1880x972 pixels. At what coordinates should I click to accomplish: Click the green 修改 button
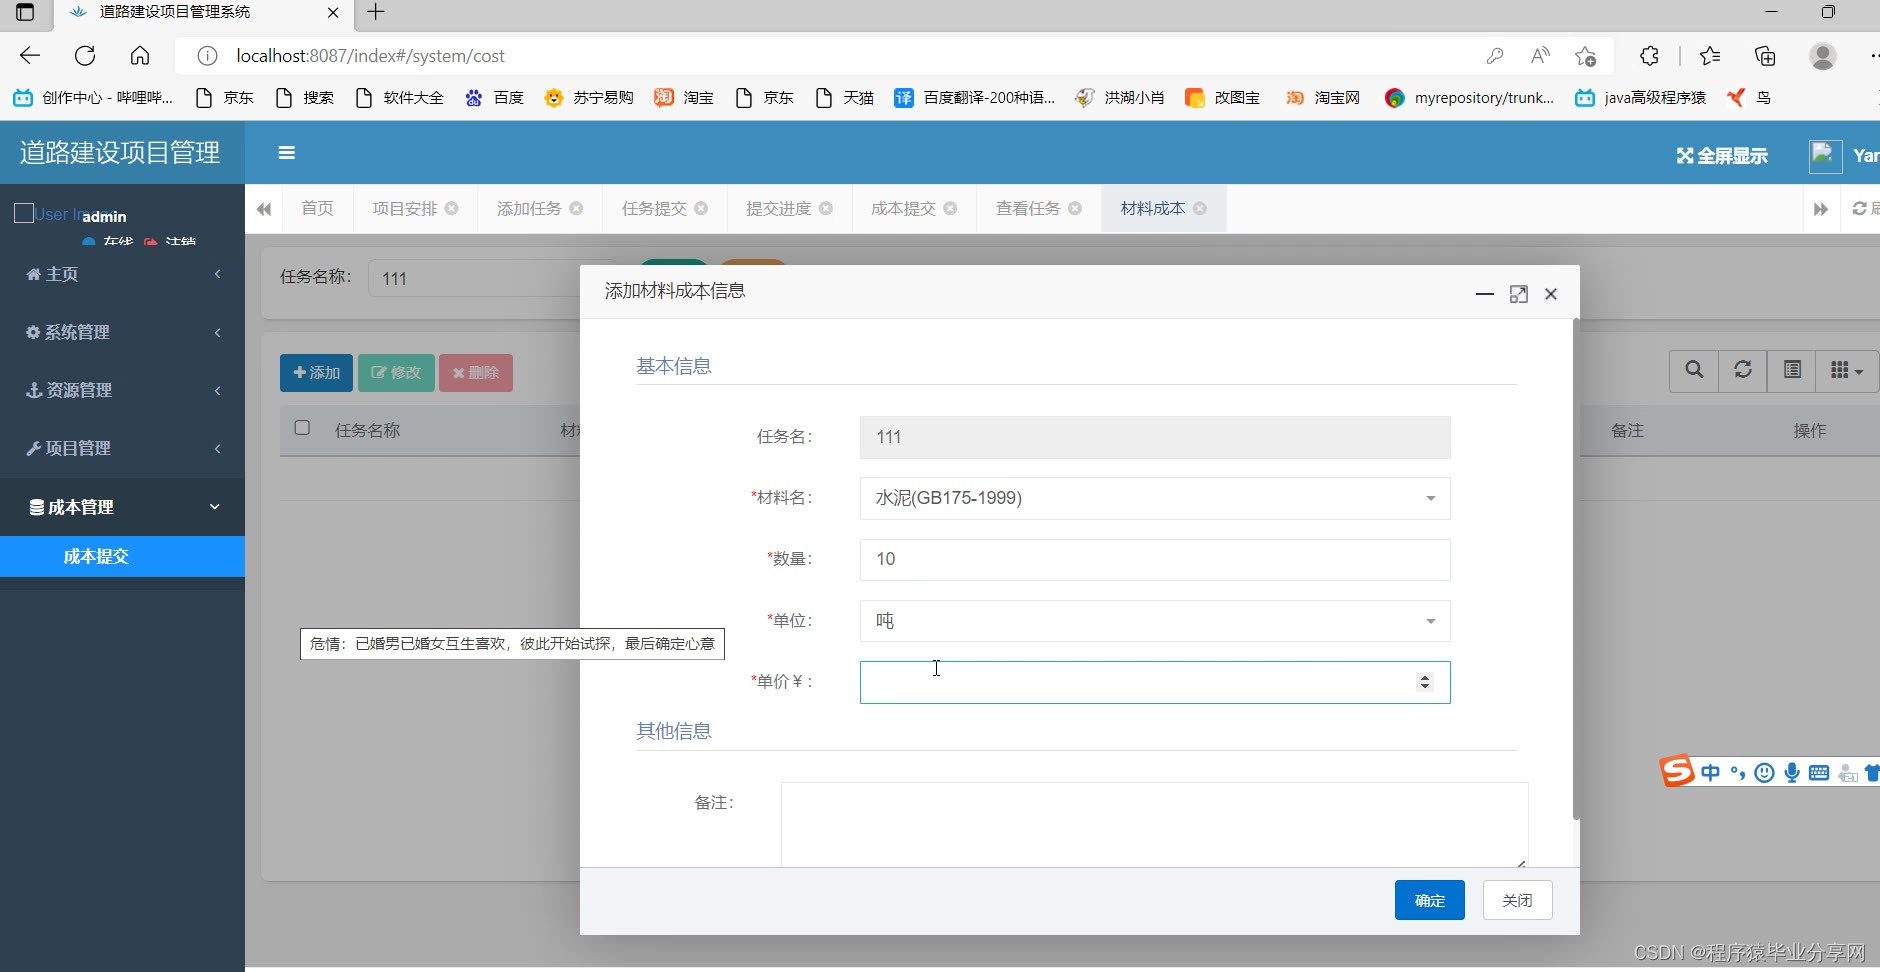[x=396, y=373]
